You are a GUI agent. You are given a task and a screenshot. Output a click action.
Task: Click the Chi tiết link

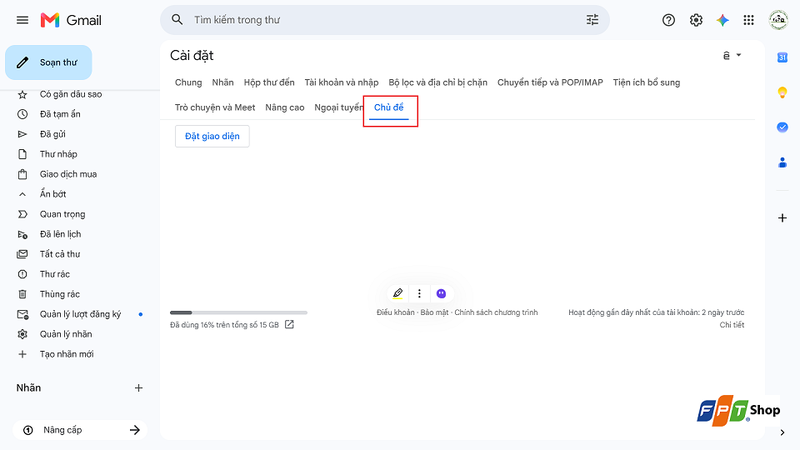pyautogui.click(x=732, y=325)
